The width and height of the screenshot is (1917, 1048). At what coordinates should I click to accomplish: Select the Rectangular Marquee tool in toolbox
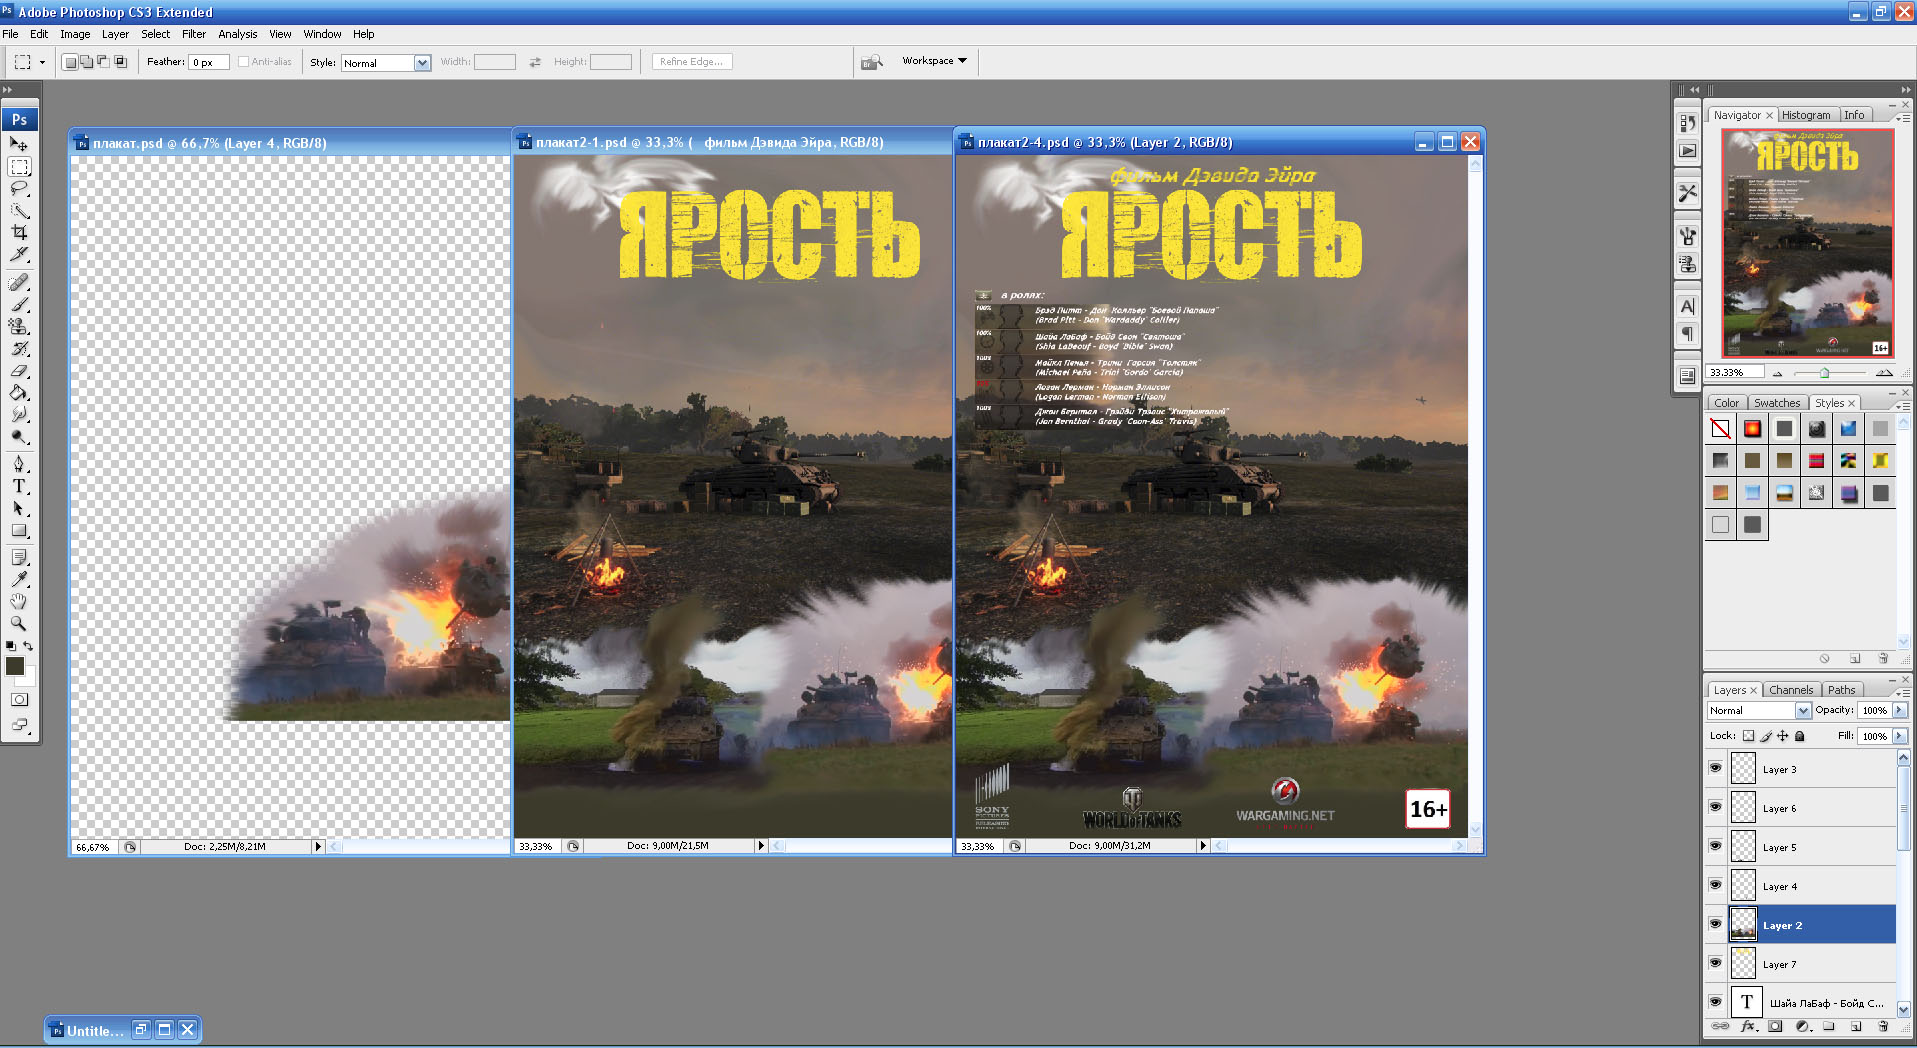(x=19, y=166)
